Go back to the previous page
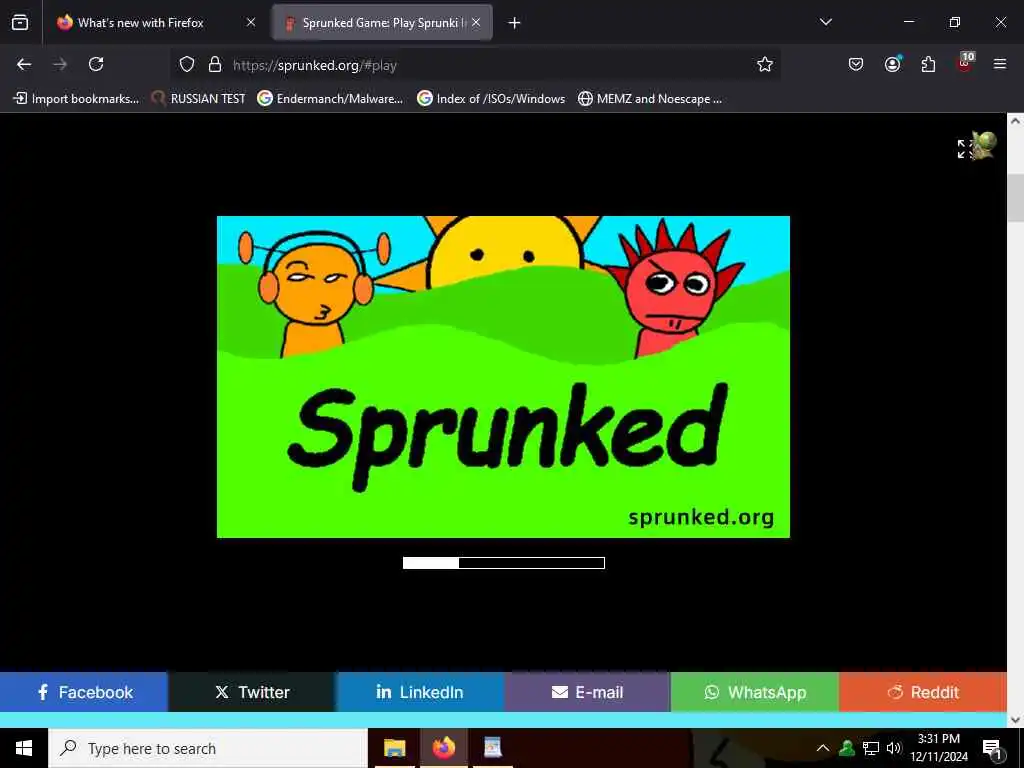 coord(24,64)
